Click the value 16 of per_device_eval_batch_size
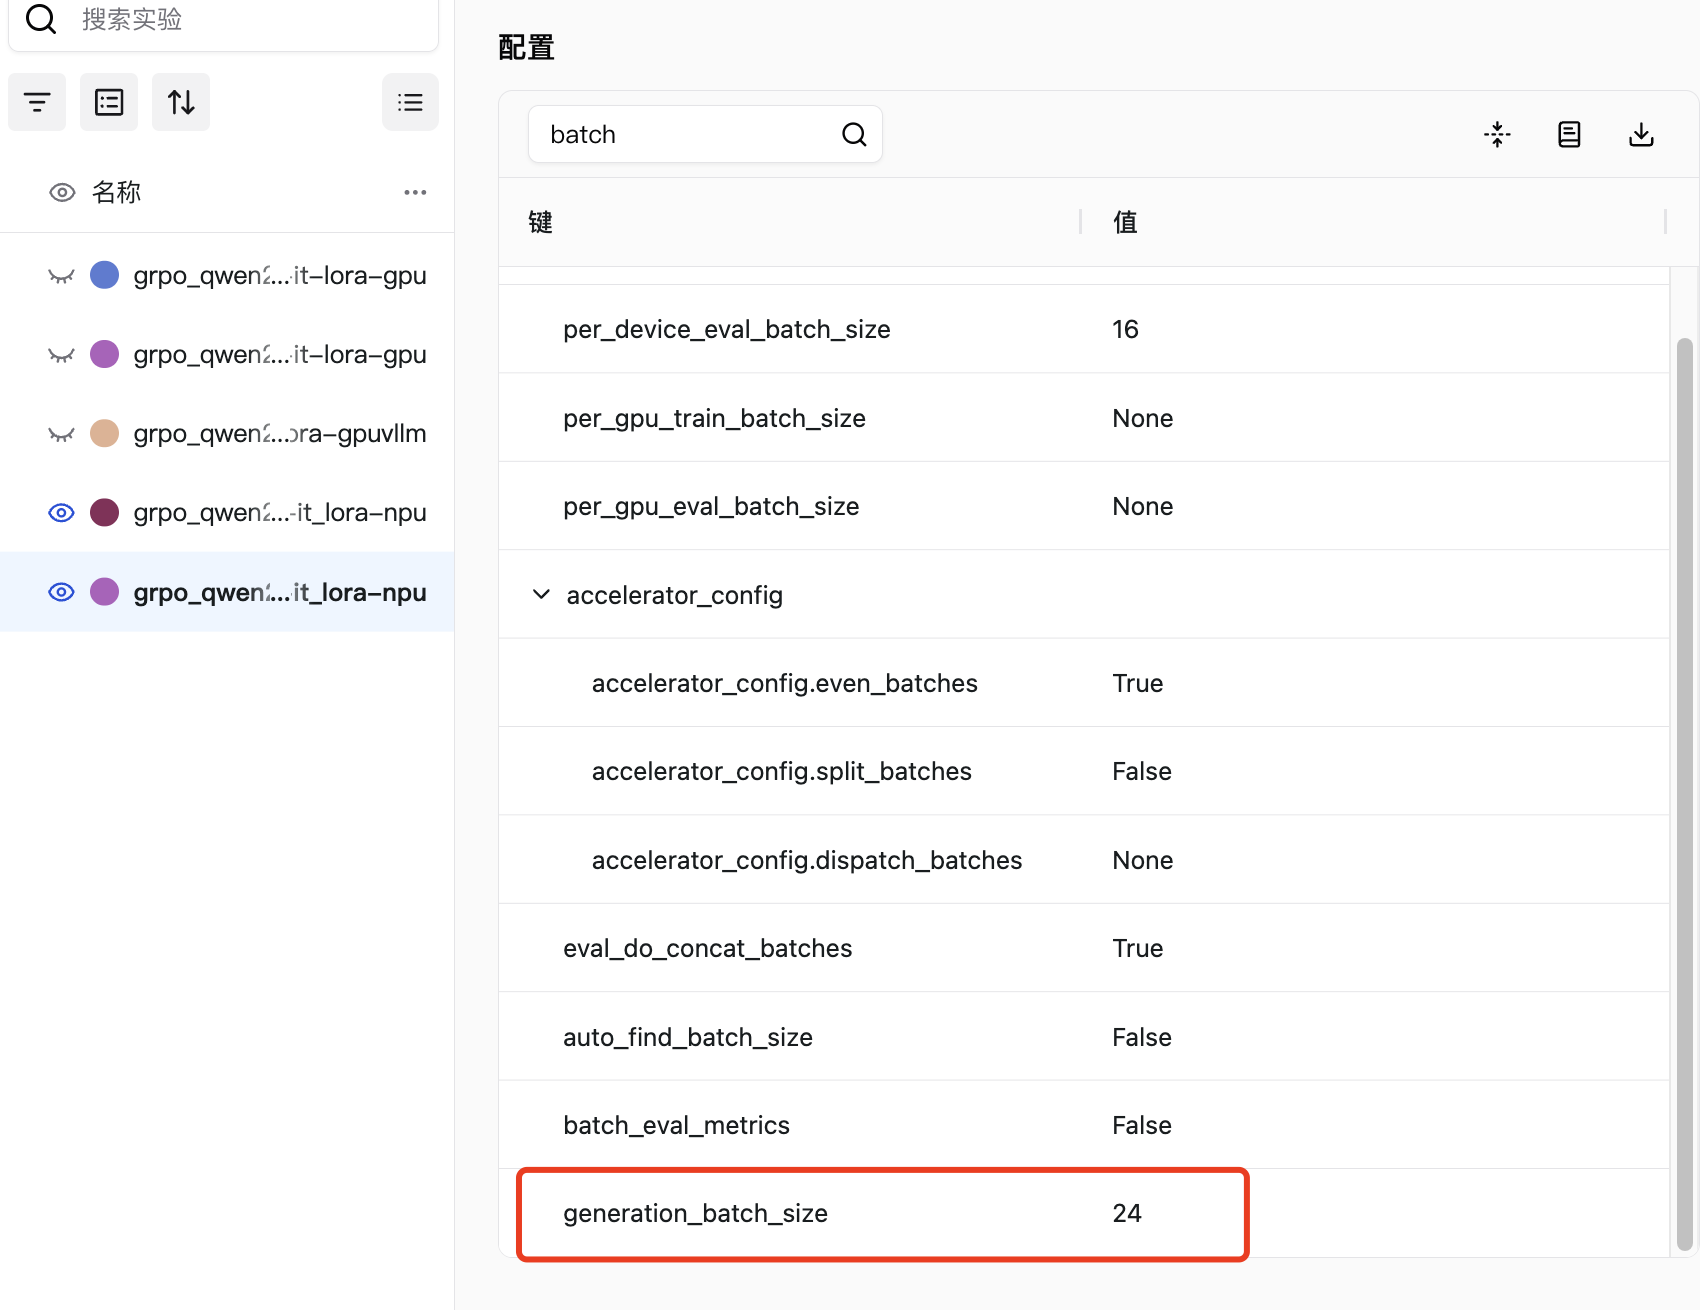 coord(1125,329)
